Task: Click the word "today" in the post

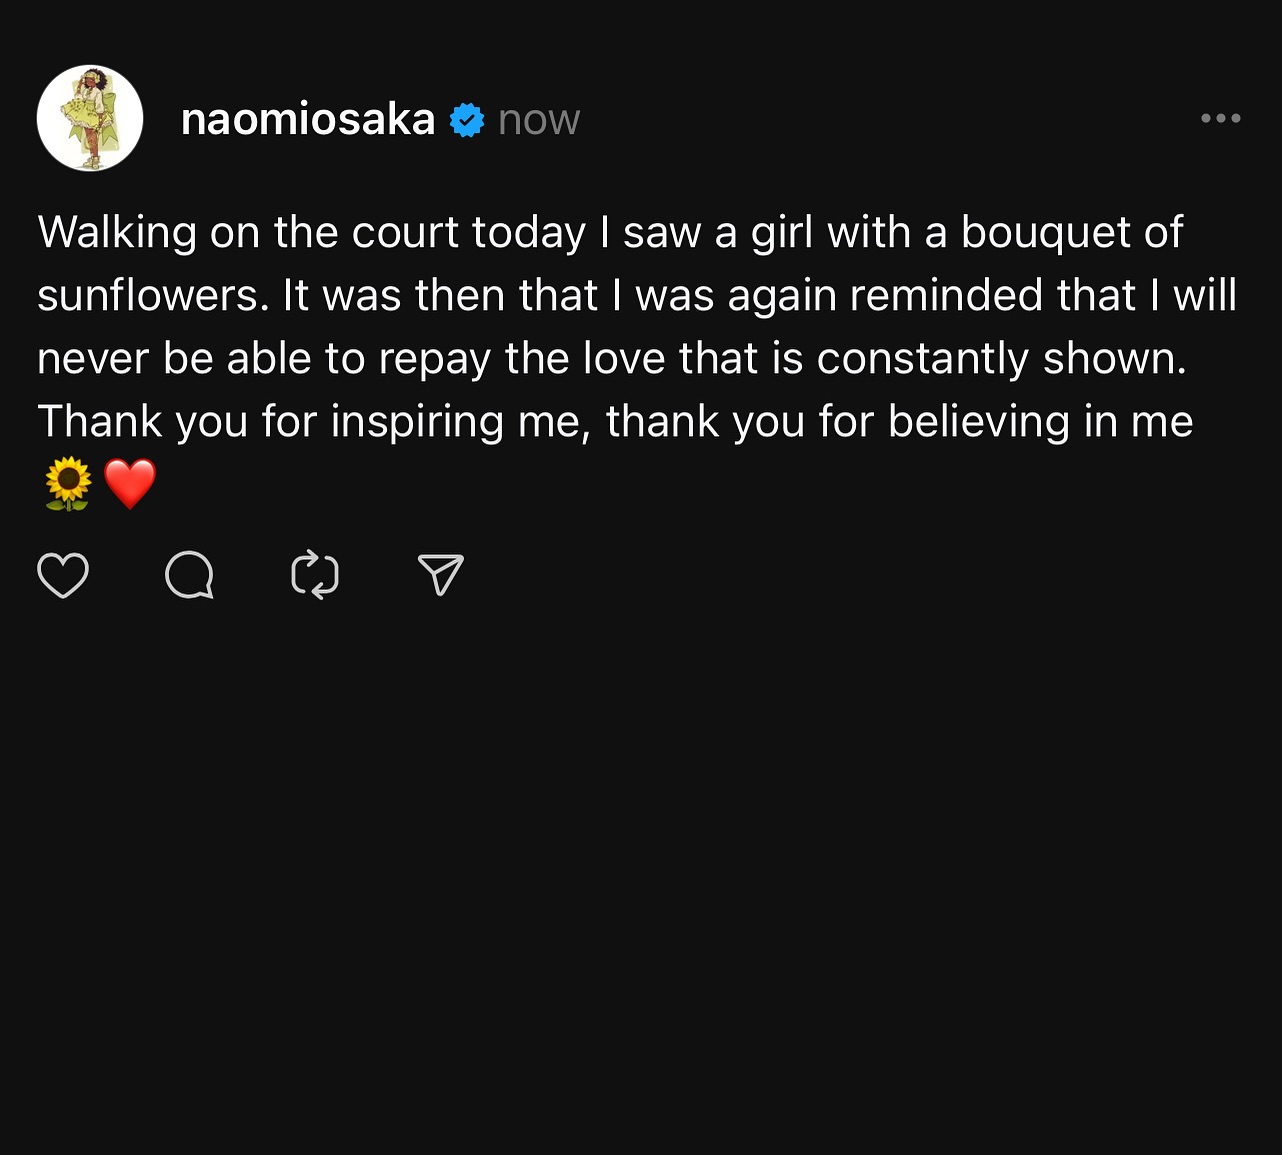Action: pos(528,233)
